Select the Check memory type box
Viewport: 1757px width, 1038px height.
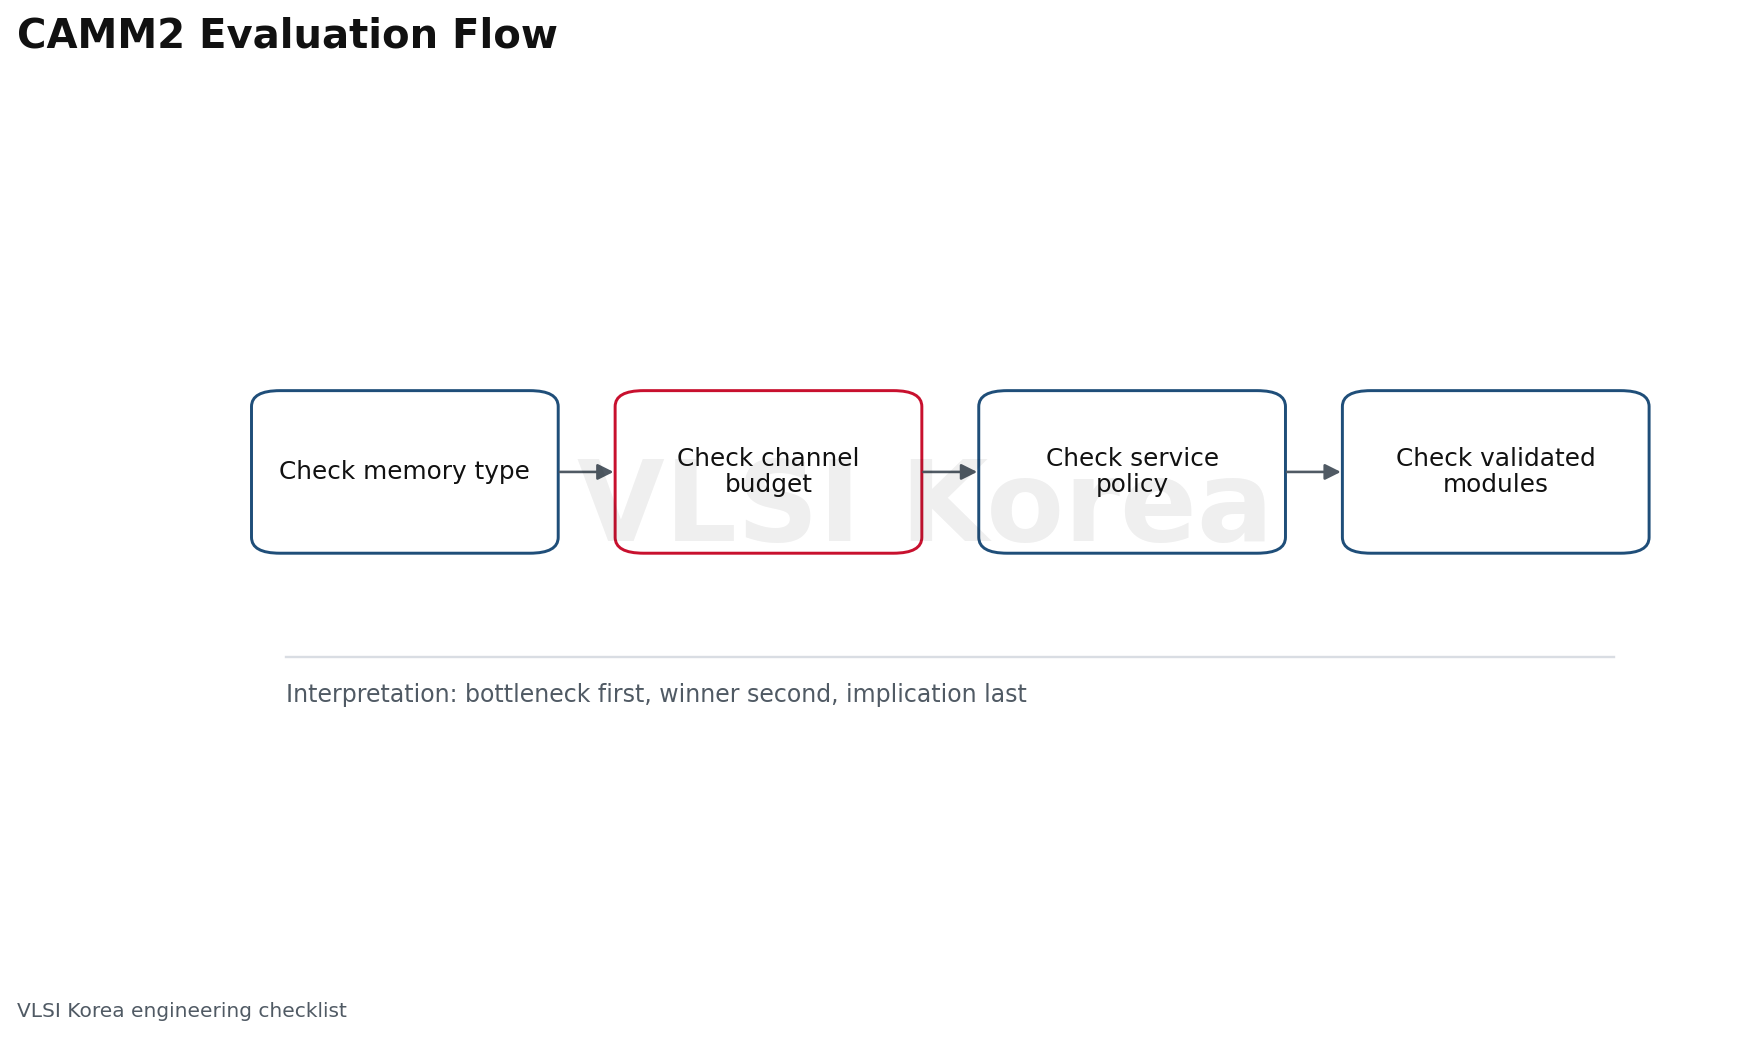coord(405,472)
